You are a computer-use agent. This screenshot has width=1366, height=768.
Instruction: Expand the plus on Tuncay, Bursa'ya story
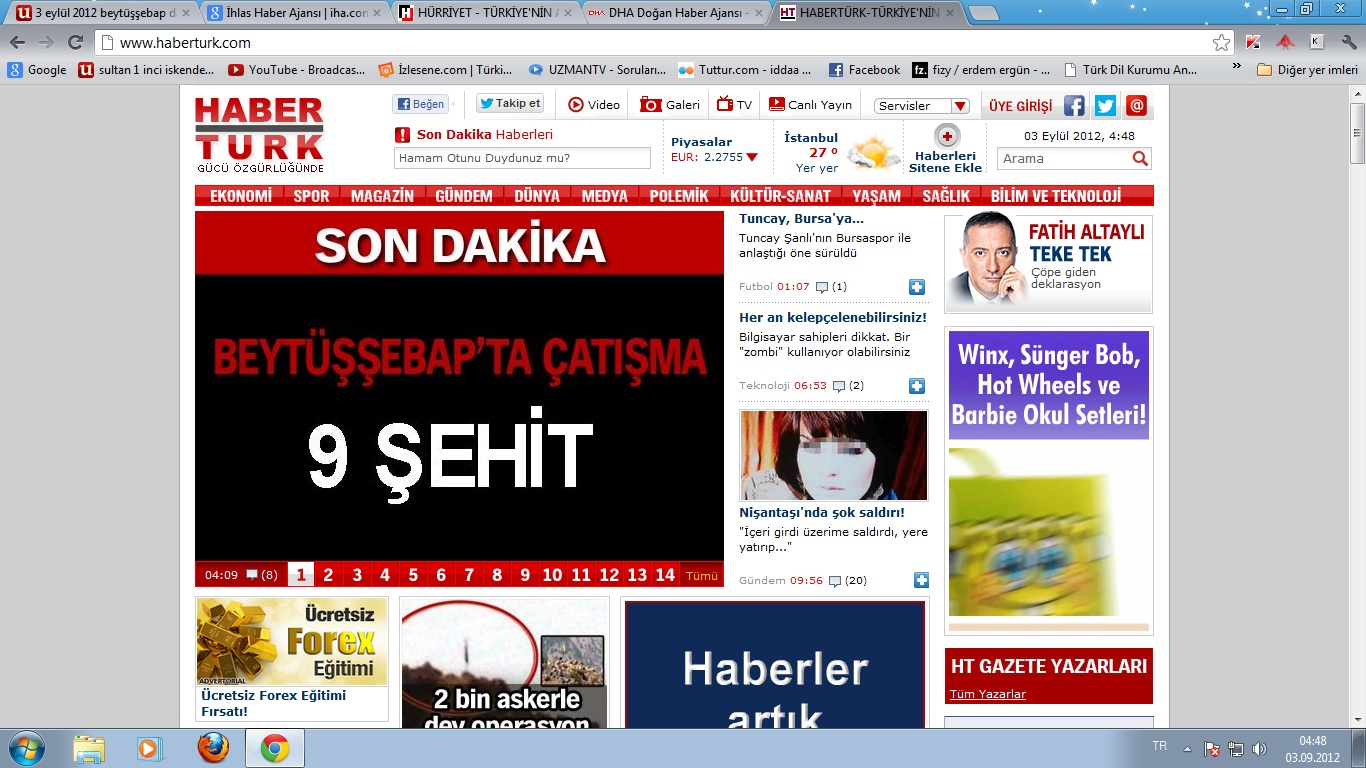coord(917,287)
